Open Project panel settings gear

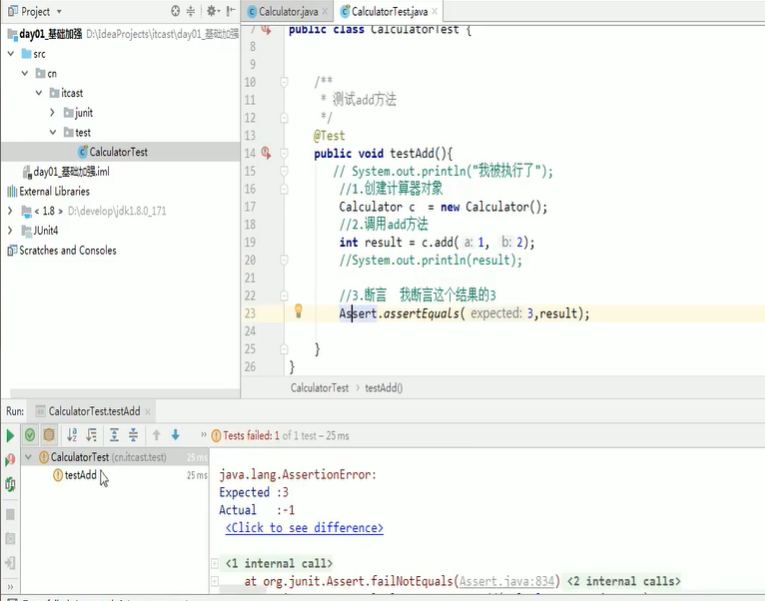pos(213,11)
